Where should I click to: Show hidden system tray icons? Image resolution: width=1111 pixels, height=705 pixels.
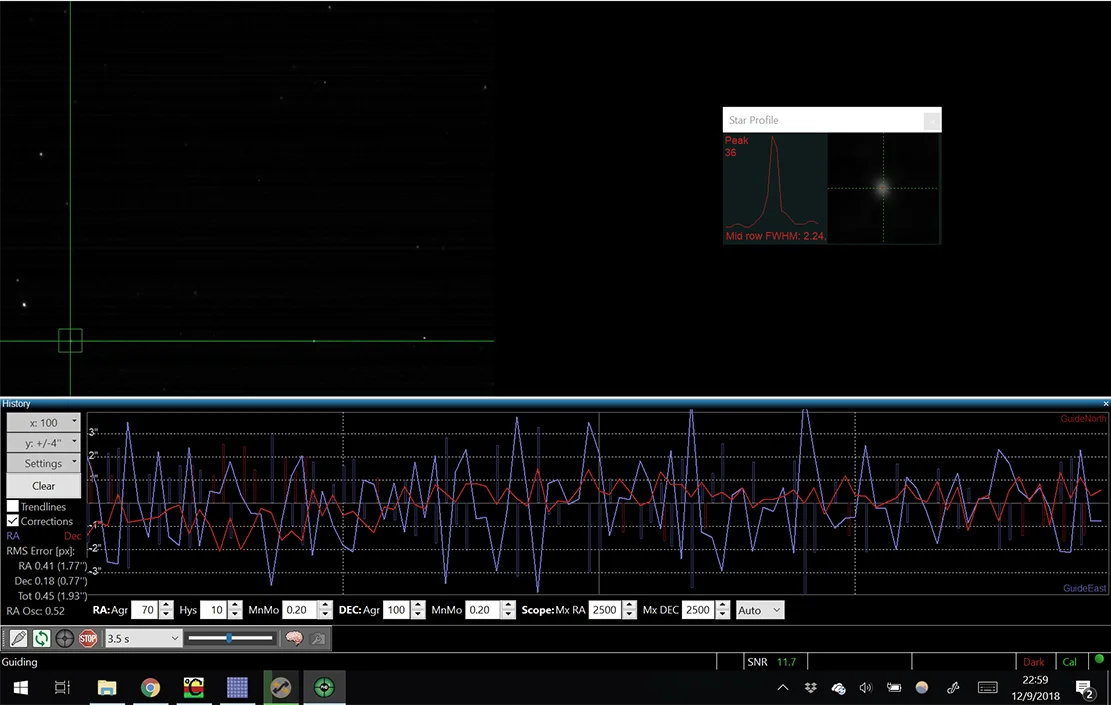[783, 687]
